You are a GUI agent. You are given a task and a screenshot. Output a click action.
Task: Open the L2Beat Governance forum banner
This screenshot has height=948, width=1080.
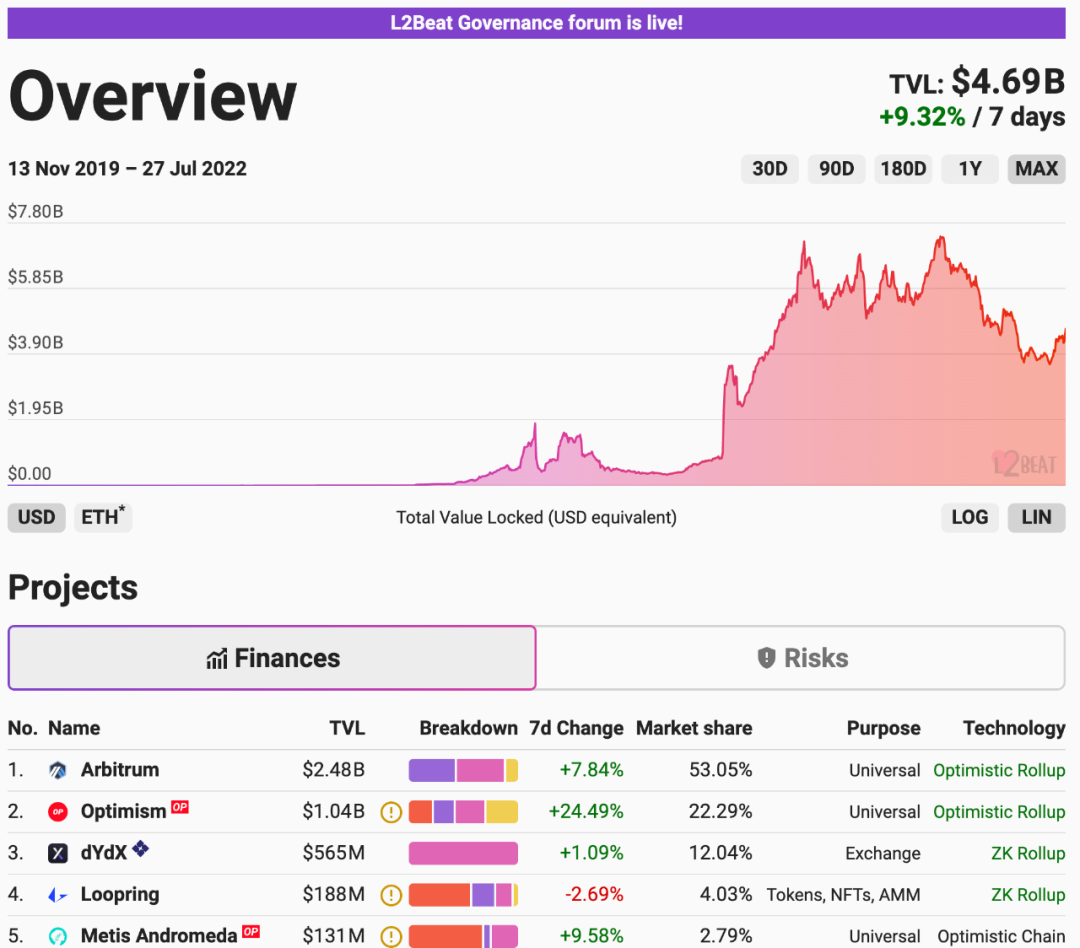[x=536, y=22]
